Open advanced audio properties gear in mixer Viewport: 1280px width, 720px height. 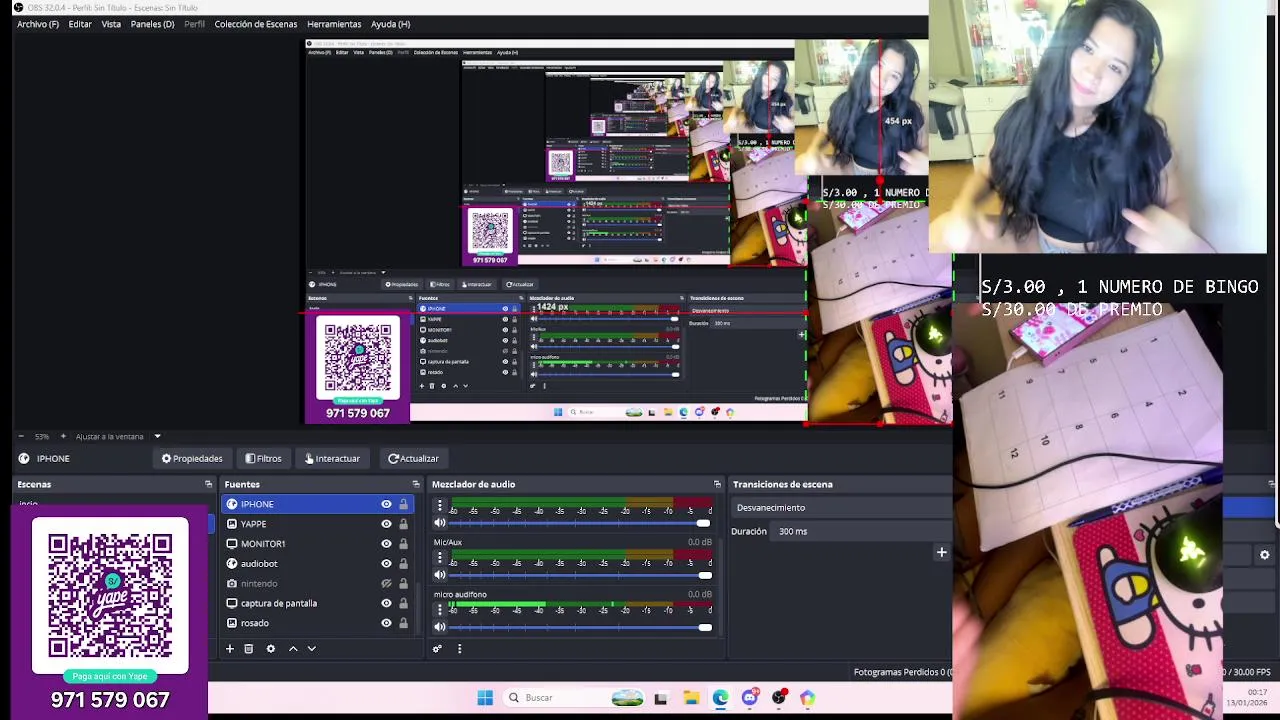437,649
